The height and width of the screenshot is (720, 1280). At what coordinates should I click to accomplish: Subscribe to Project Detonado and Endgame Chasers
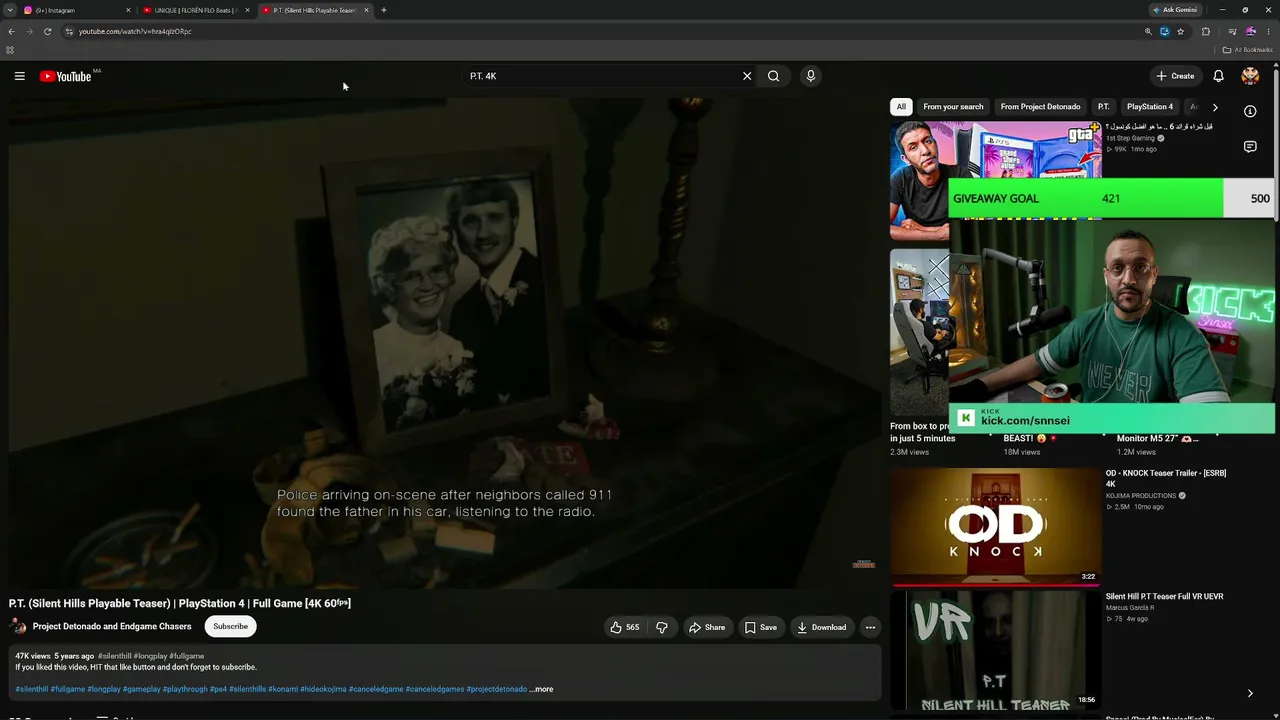point(230,626)
